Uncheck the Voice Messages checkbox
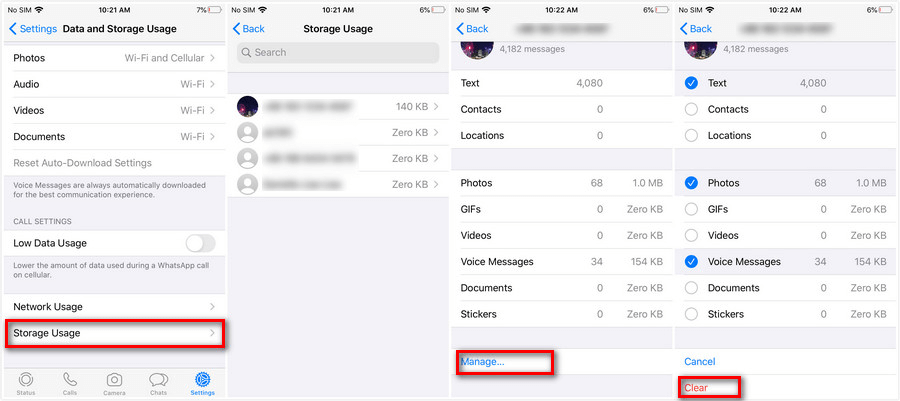Image resolution: width=900 pixels, height=401 pixels. point(692,262)
